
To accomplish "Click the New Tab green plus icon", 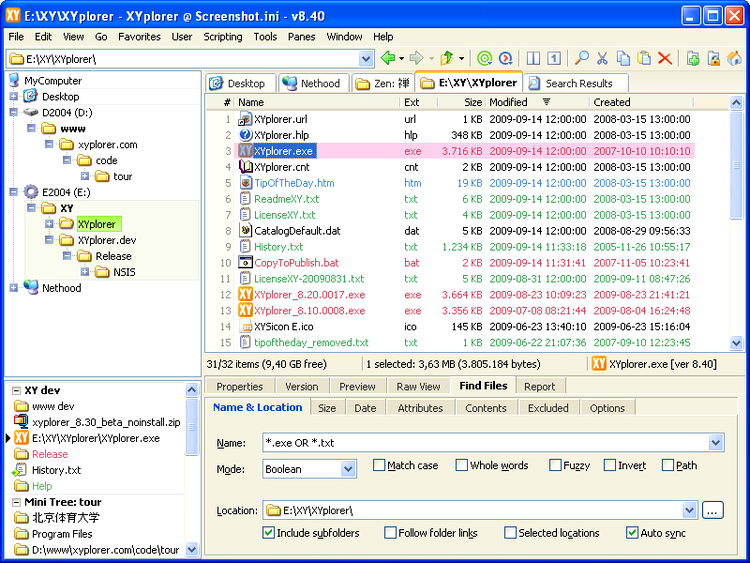I will (x=693, y=58).
